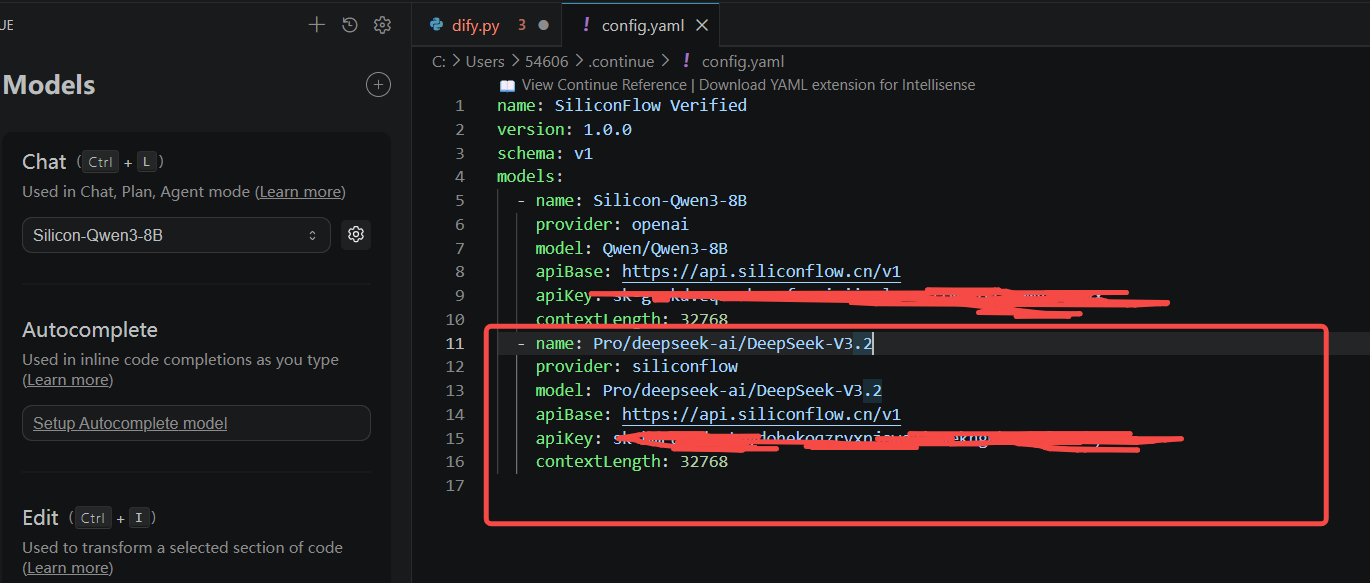1370x583 pixels.
Task: Select config.yaml breadcrumb segment
Action: coord(743,62)
